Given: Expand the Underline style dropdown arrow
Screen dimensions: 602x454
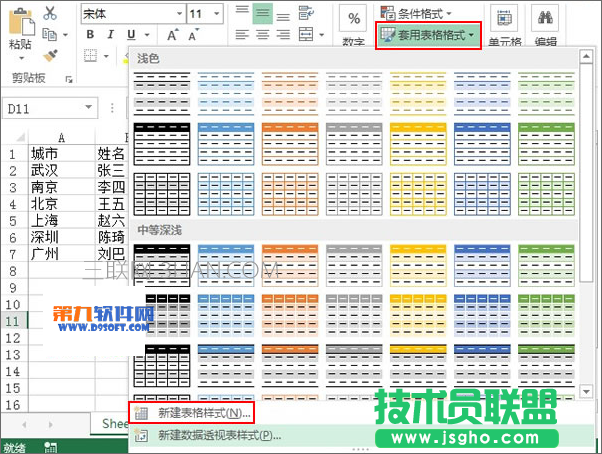Looking at the screenshot, I should click(147, 35).
